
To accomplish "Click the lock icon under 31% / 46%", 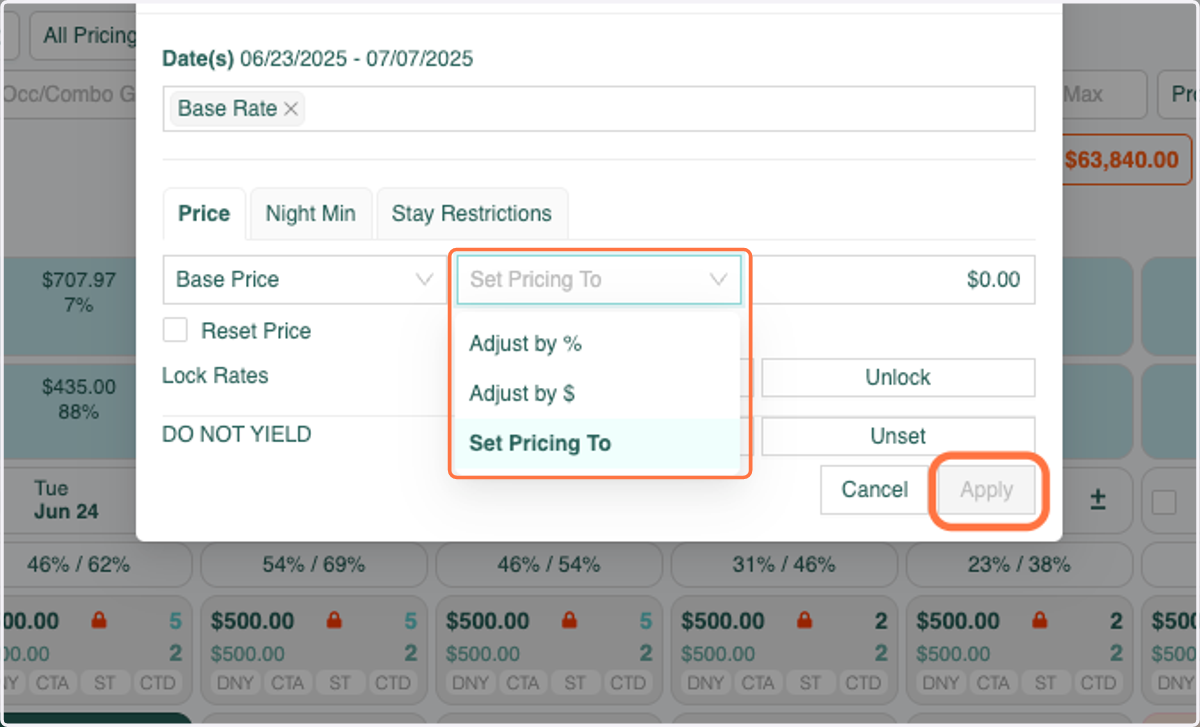I will click(804, 621).
